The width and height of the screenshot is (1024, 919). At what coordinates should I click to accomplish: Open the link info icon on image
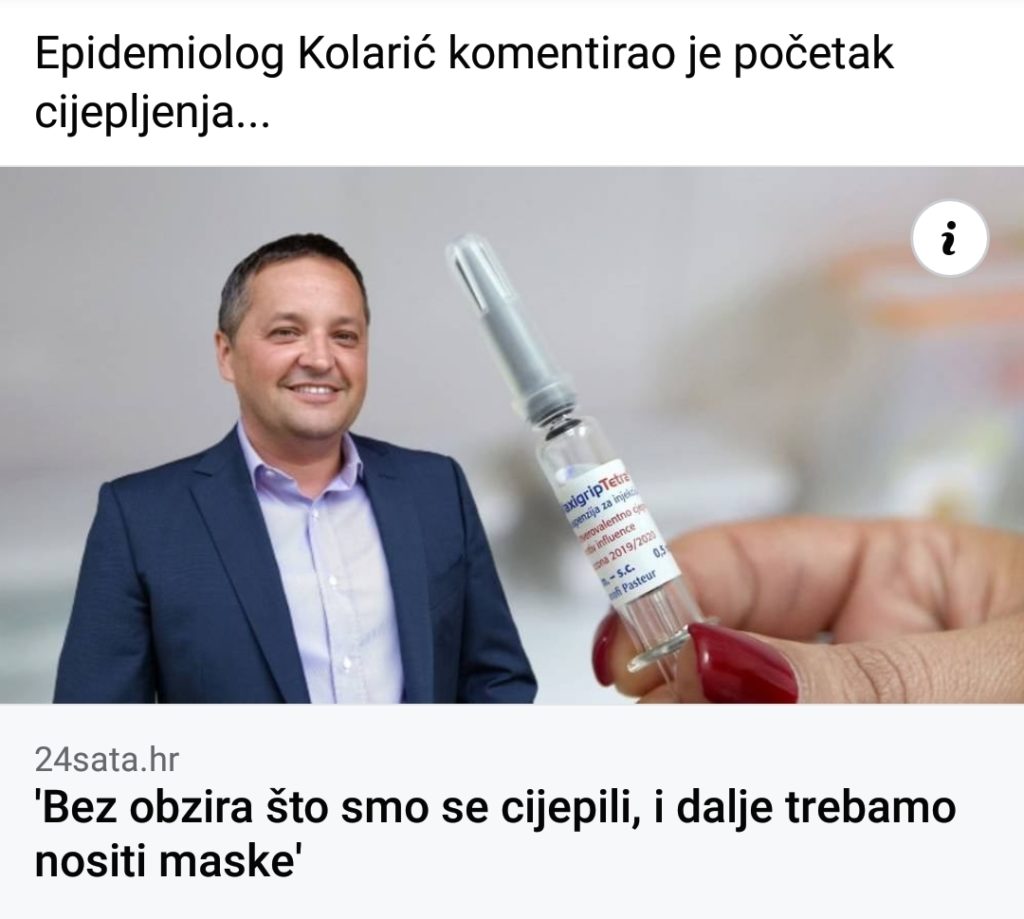[950, 239]
